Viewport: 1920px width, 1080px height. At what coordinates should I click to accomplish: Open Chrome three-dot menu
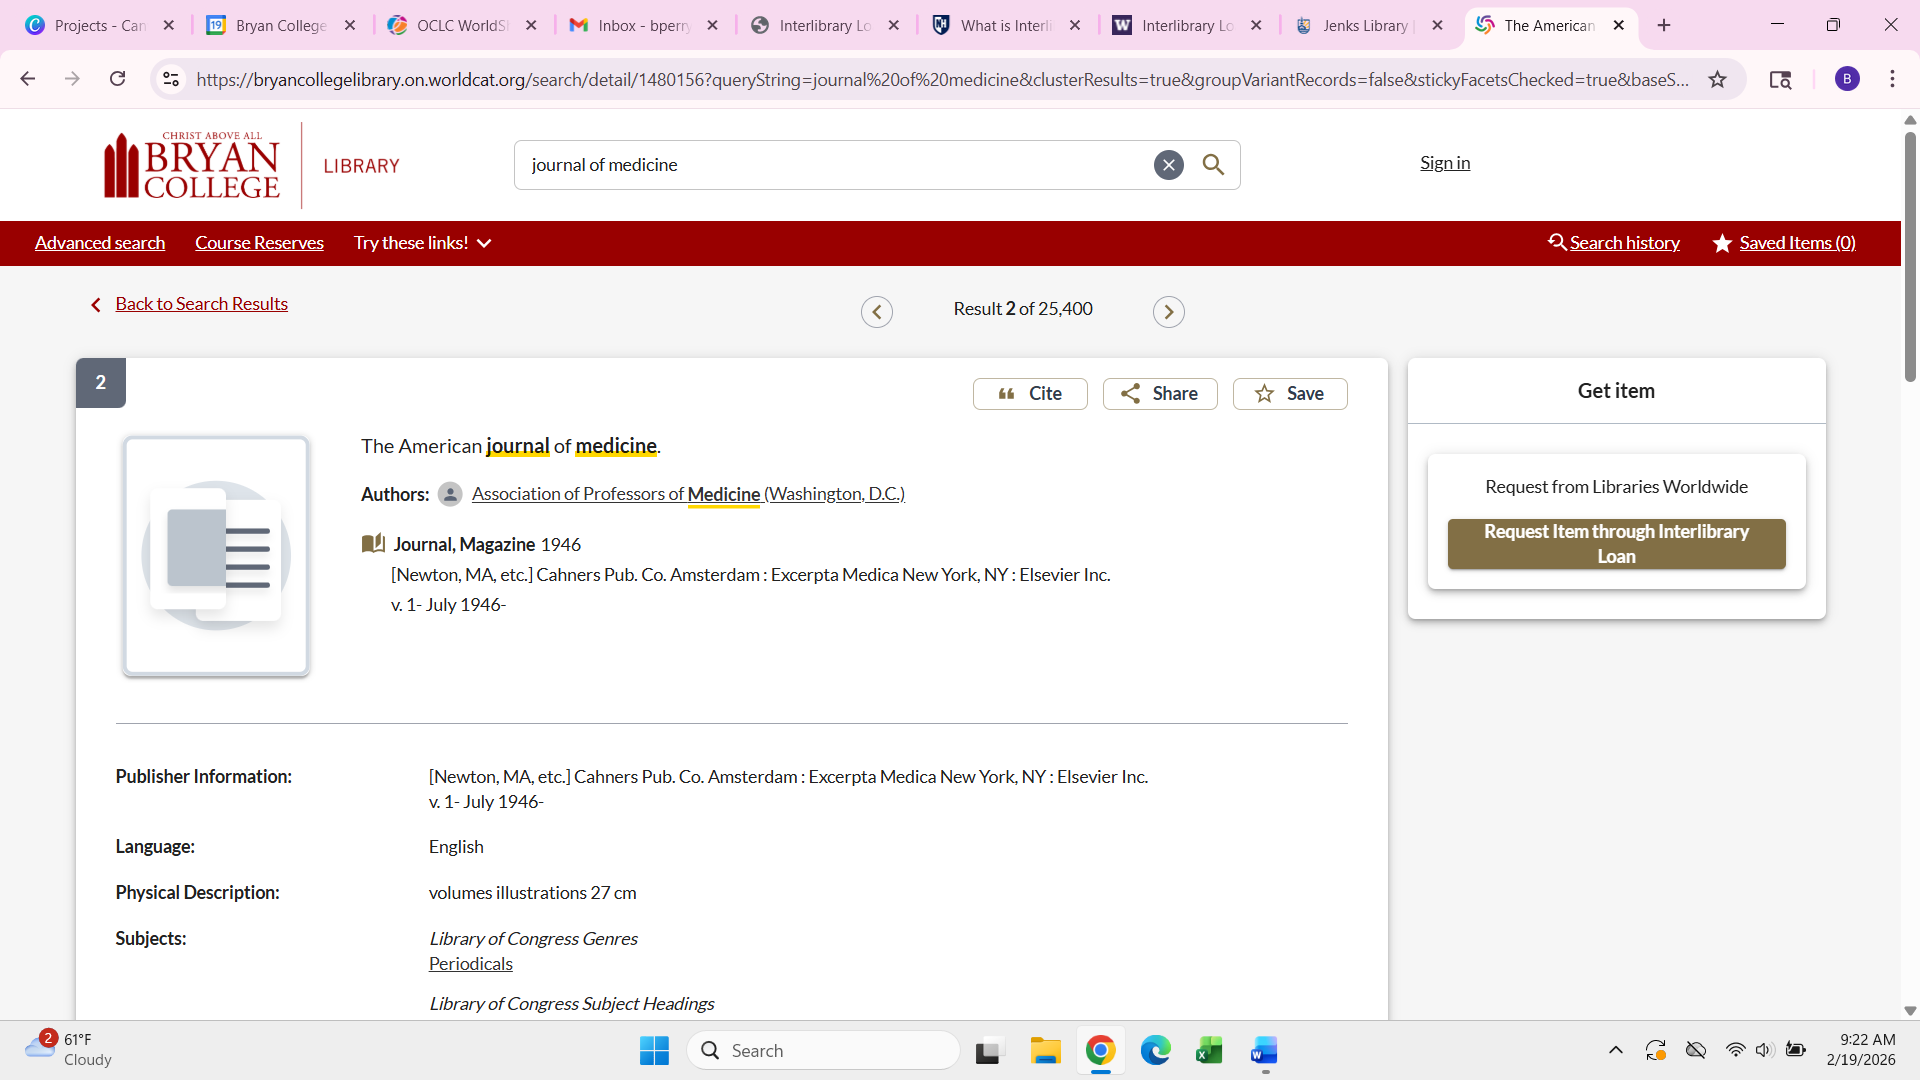point(1892,79)
